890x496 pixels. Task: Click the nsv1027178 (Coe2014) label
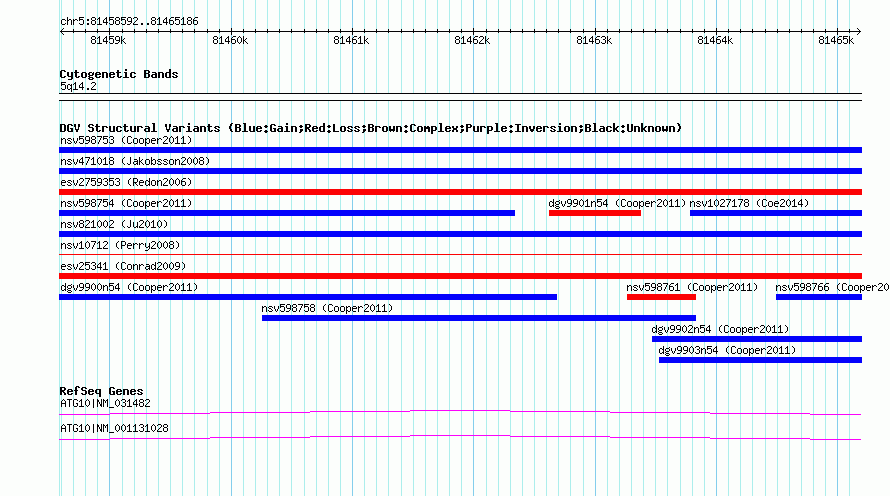[x=749, y=203]
